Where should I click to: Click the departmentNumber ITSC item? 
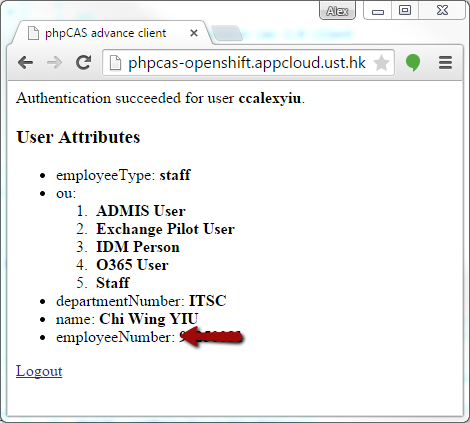tap(141, 301)
